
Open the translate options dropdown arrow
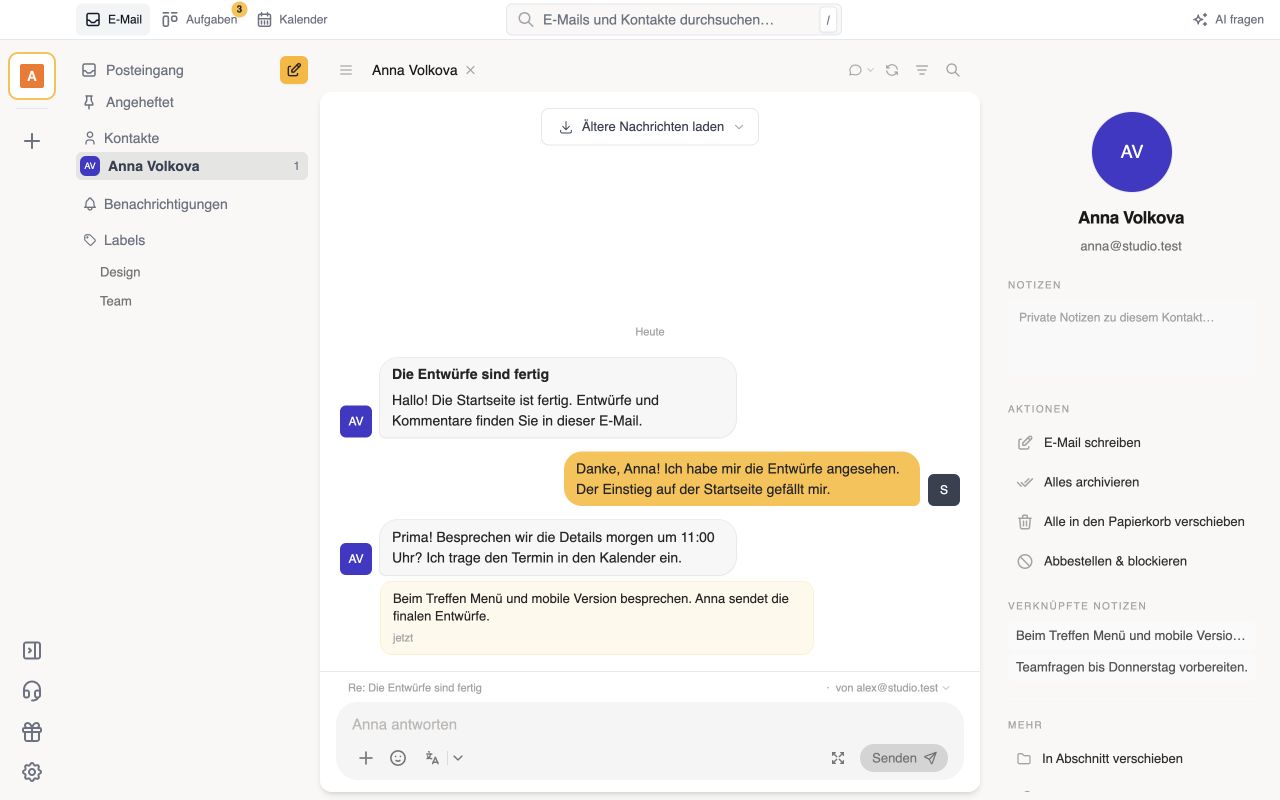[x=458, y=758]
